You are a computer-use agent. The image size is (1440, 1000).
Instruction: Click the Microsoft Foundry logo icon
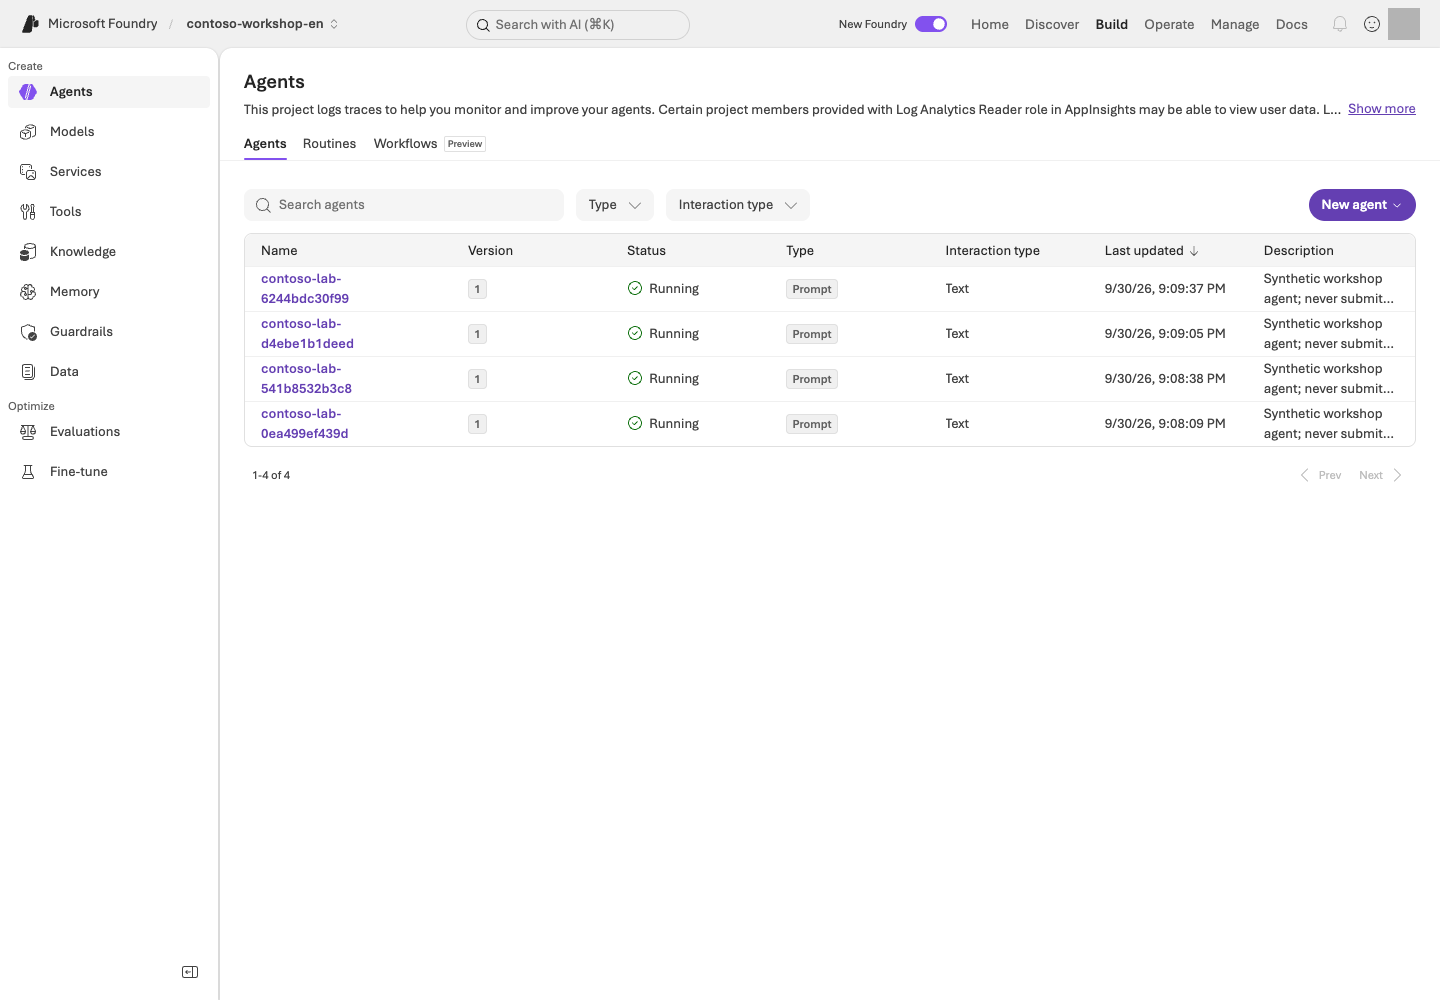[x=31, y=24]
